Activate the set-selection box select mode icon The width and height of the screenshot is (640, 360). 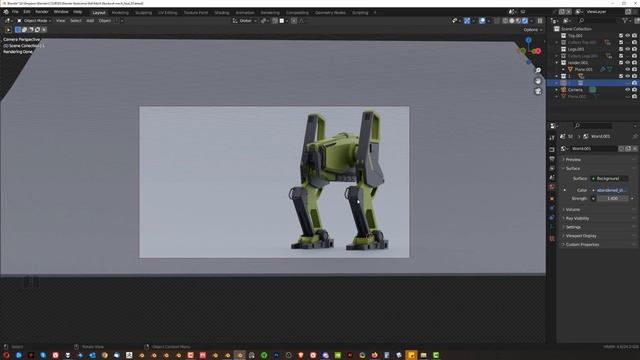point(18,30)
